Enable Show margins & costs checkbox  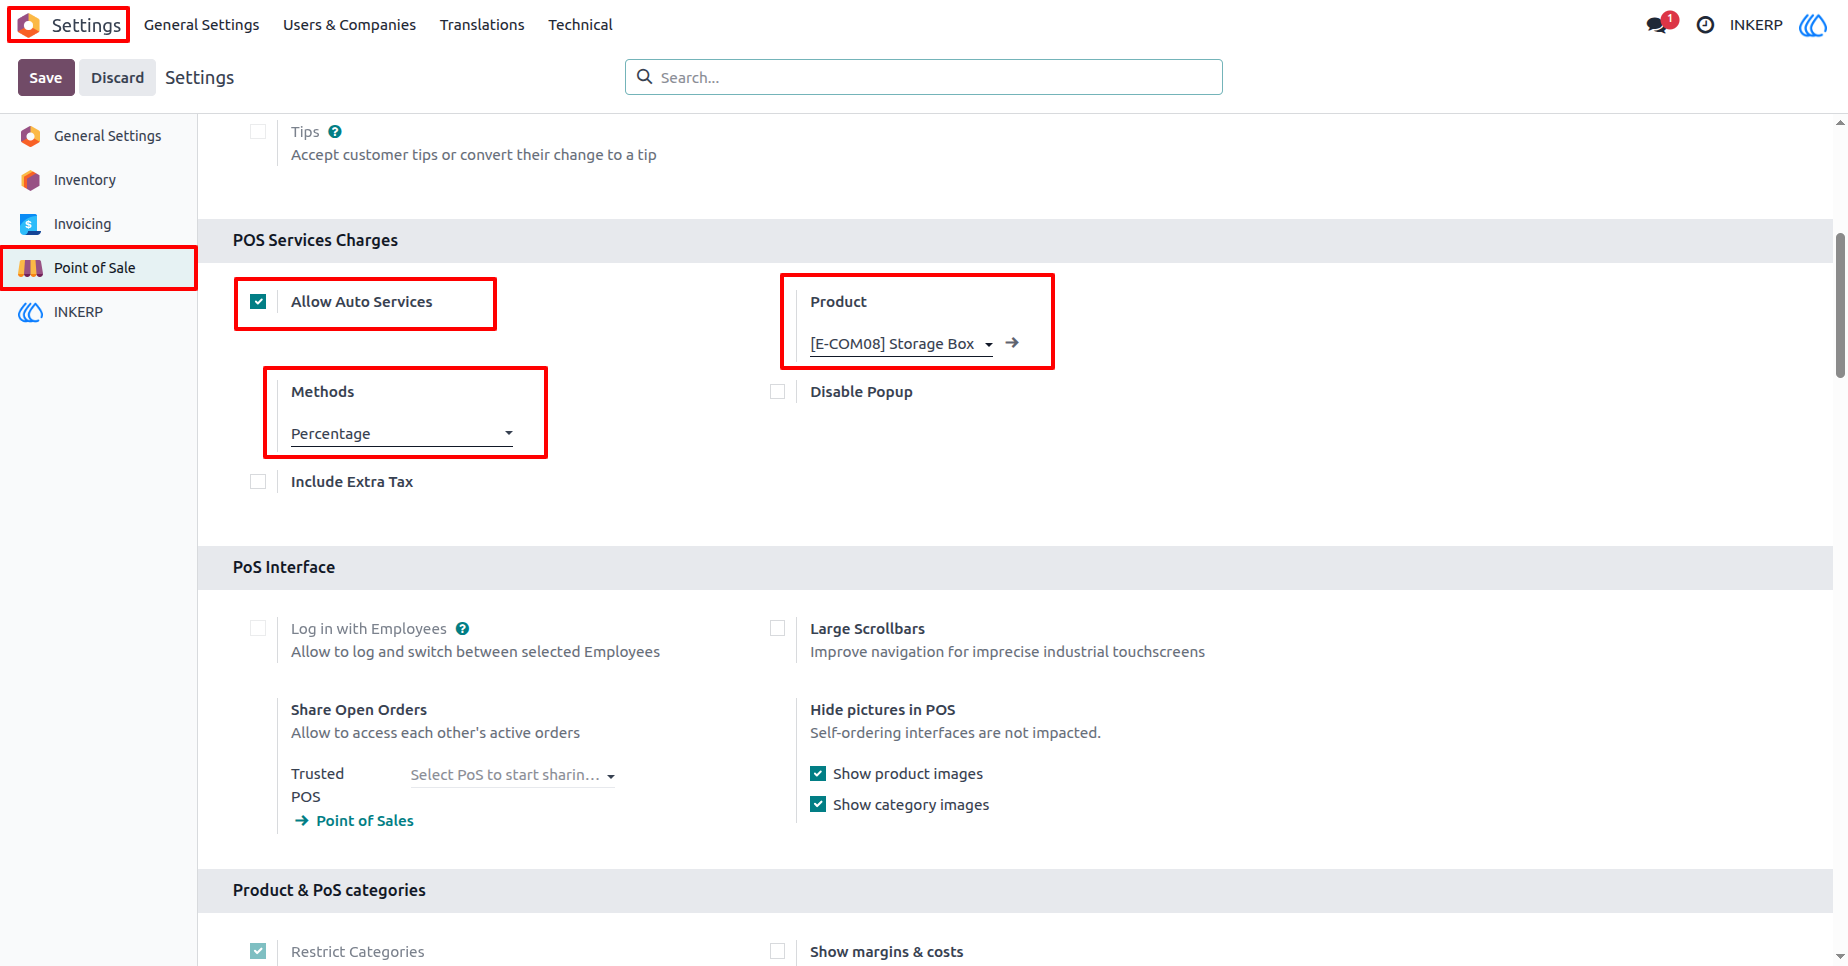(x=778, y=952)
